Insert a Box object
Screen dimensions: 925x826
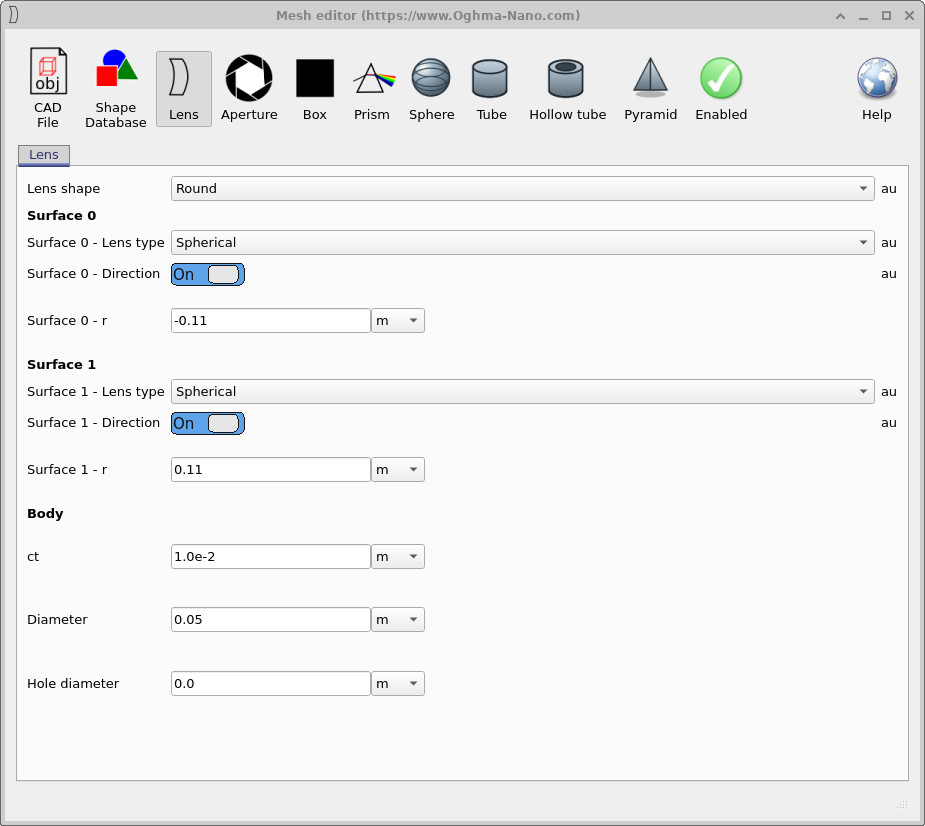314,78
